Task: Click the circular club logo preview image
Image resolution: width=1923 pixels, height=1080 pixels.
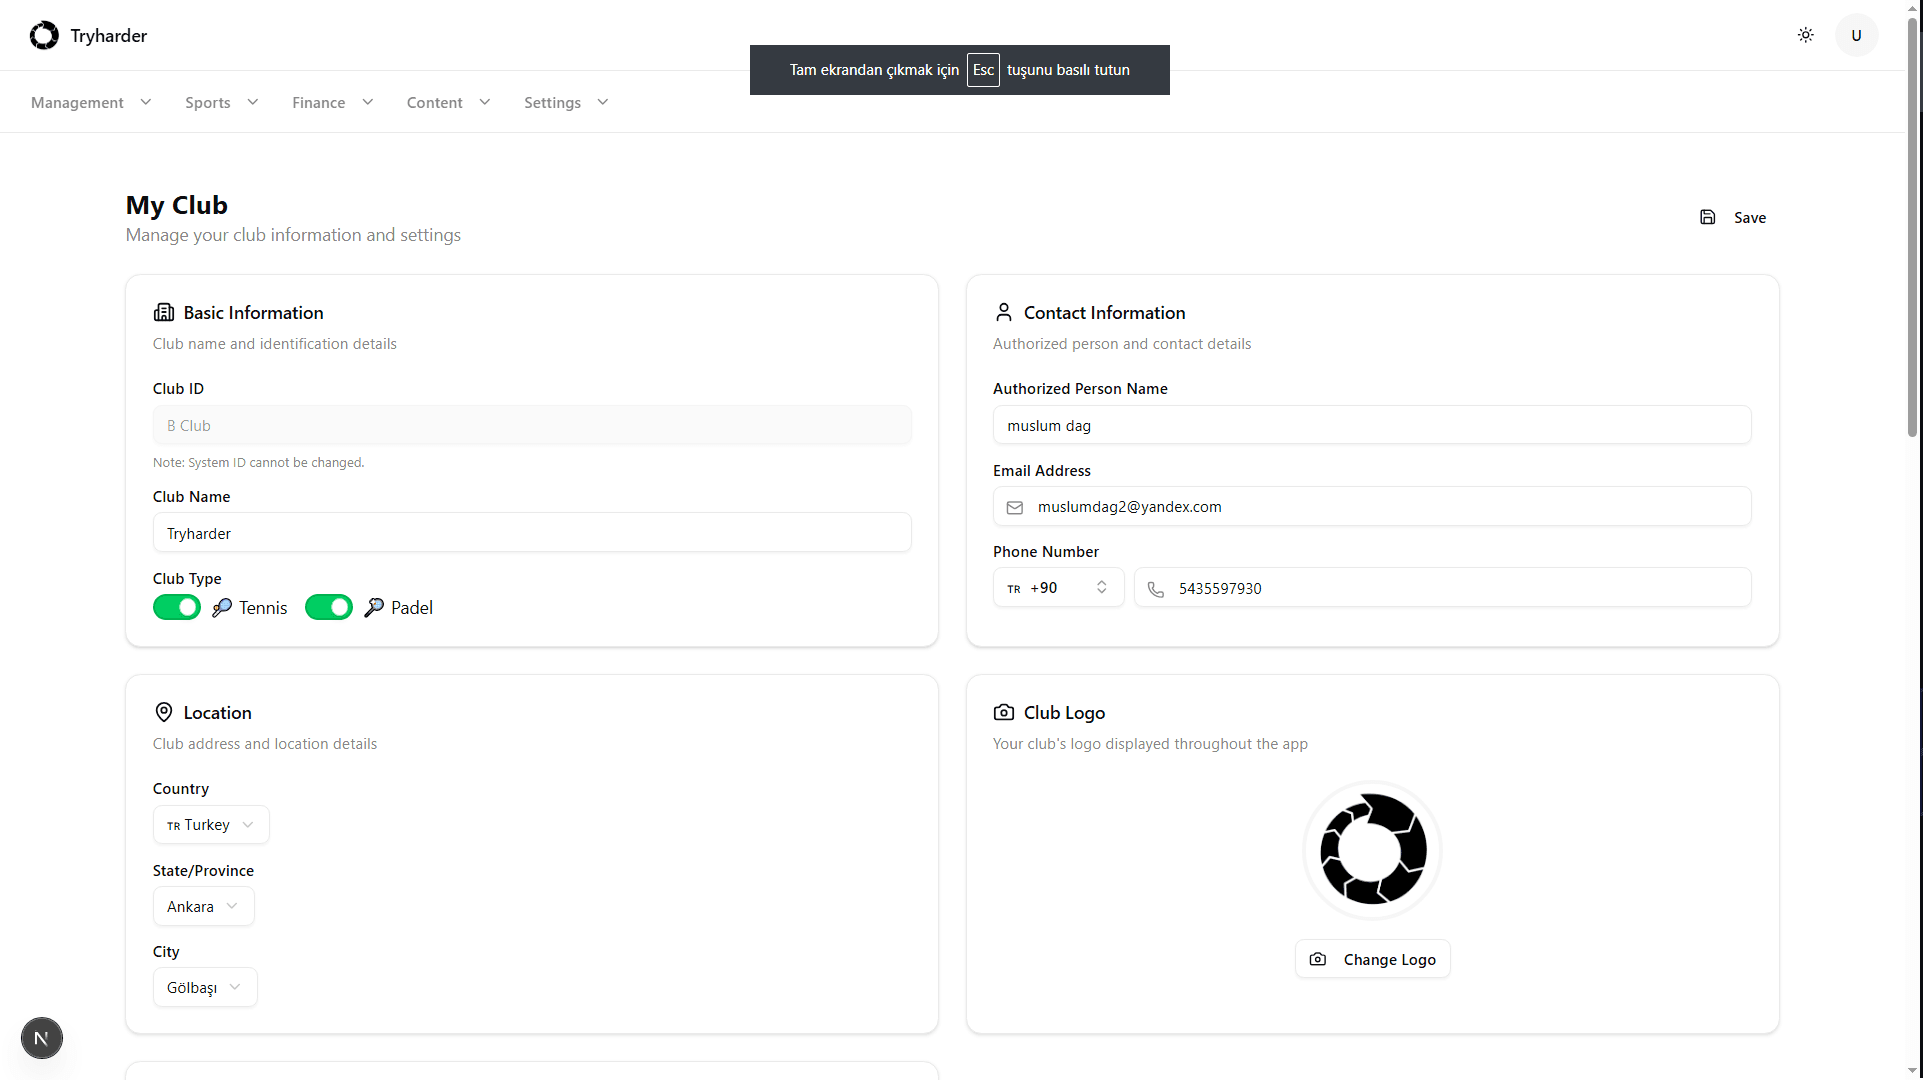Action: [1372, 850]
